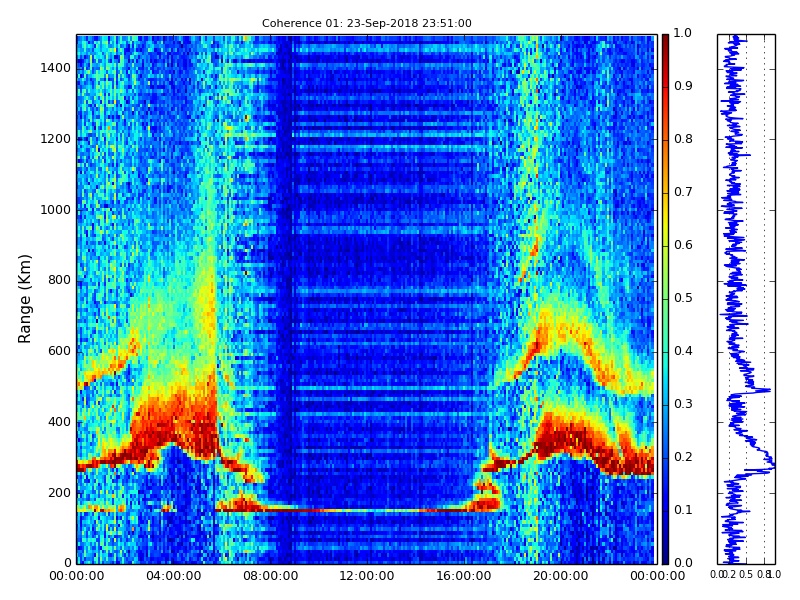Screen dimensions: 800x600
Task: Click the 12:00:00 time axis label
Action: [367, 576]
